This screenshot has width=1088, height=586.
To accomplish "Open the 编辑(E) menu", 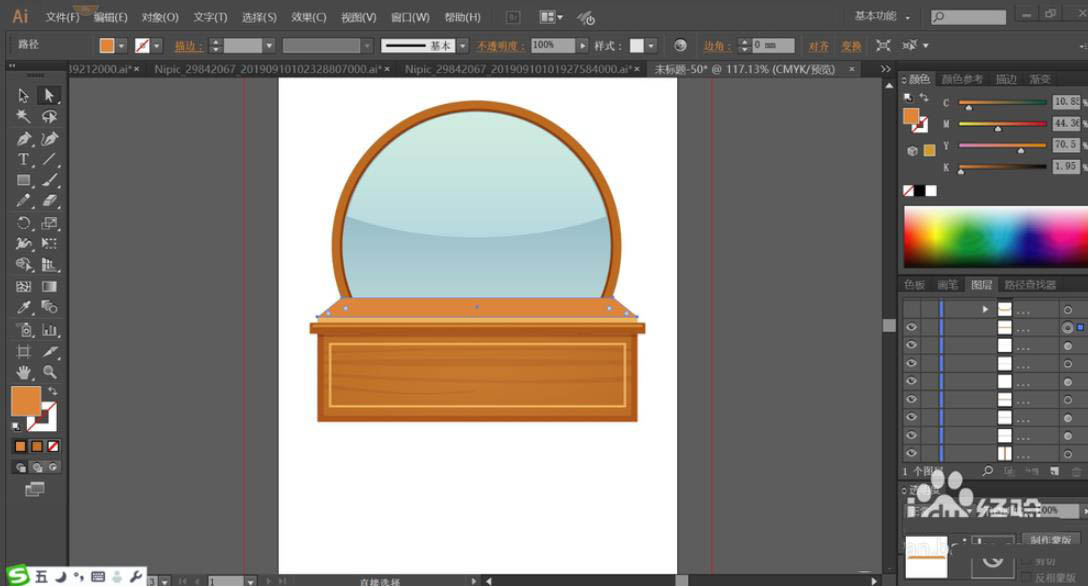I will (110, 17).
